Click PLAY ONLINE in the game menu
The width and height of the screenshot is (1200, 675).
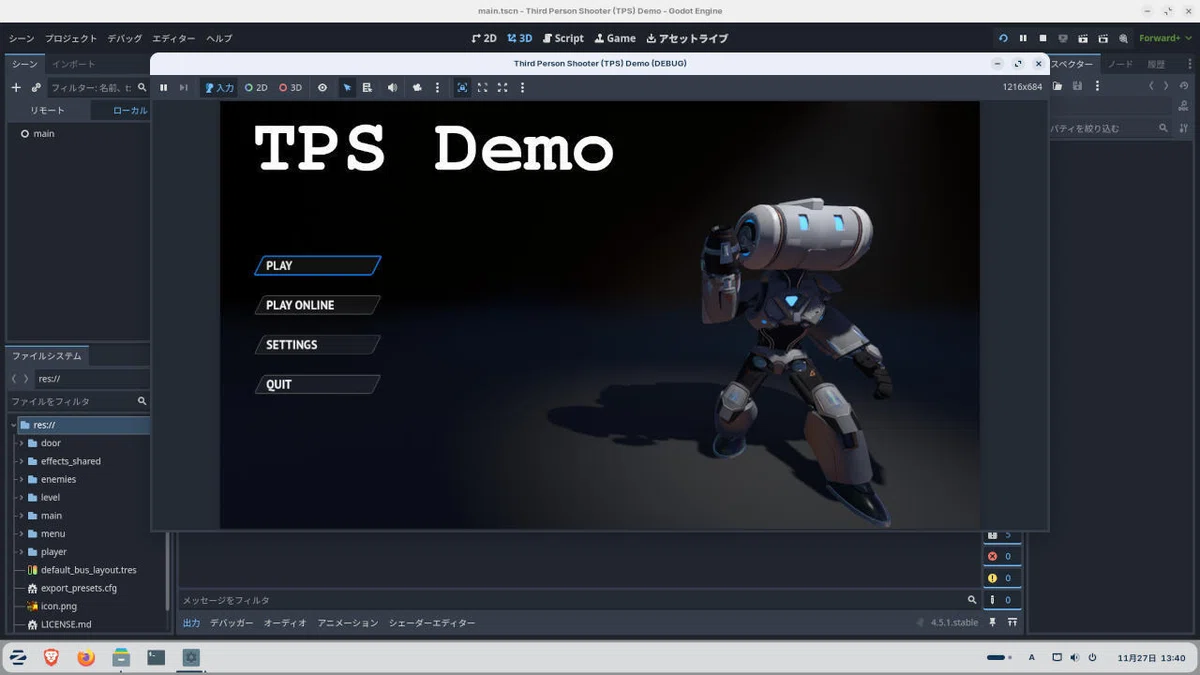click(x=318, y=305)
